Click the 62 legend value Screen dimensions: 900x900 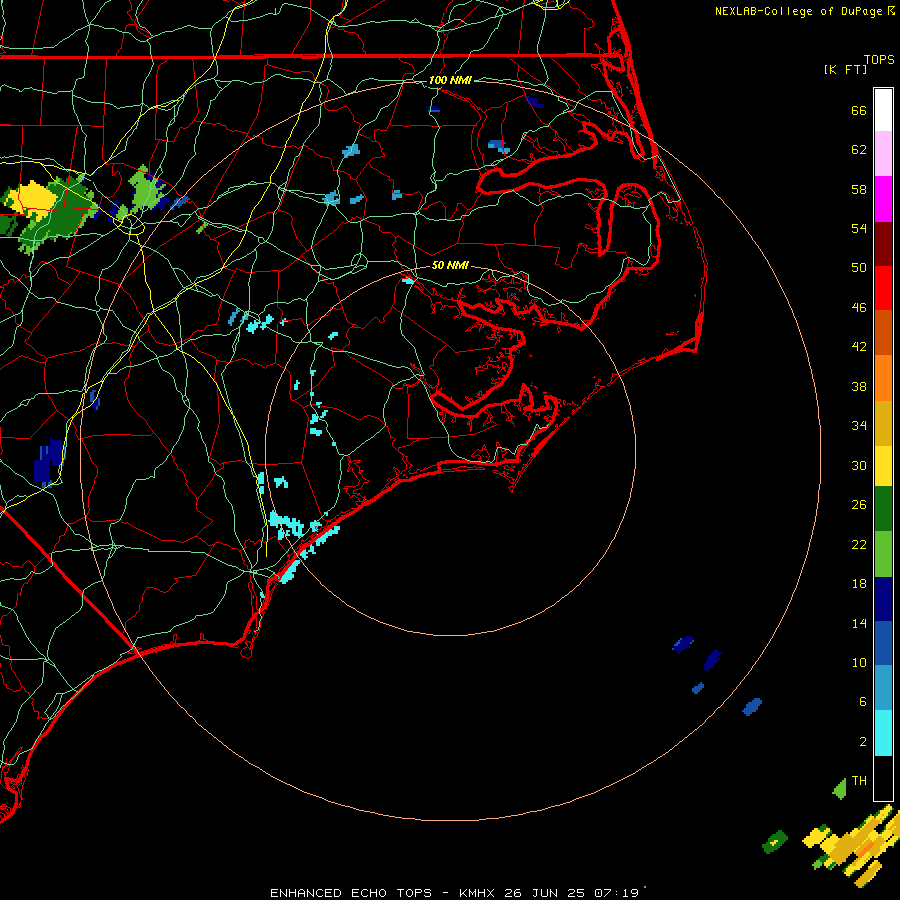[859, 150]
